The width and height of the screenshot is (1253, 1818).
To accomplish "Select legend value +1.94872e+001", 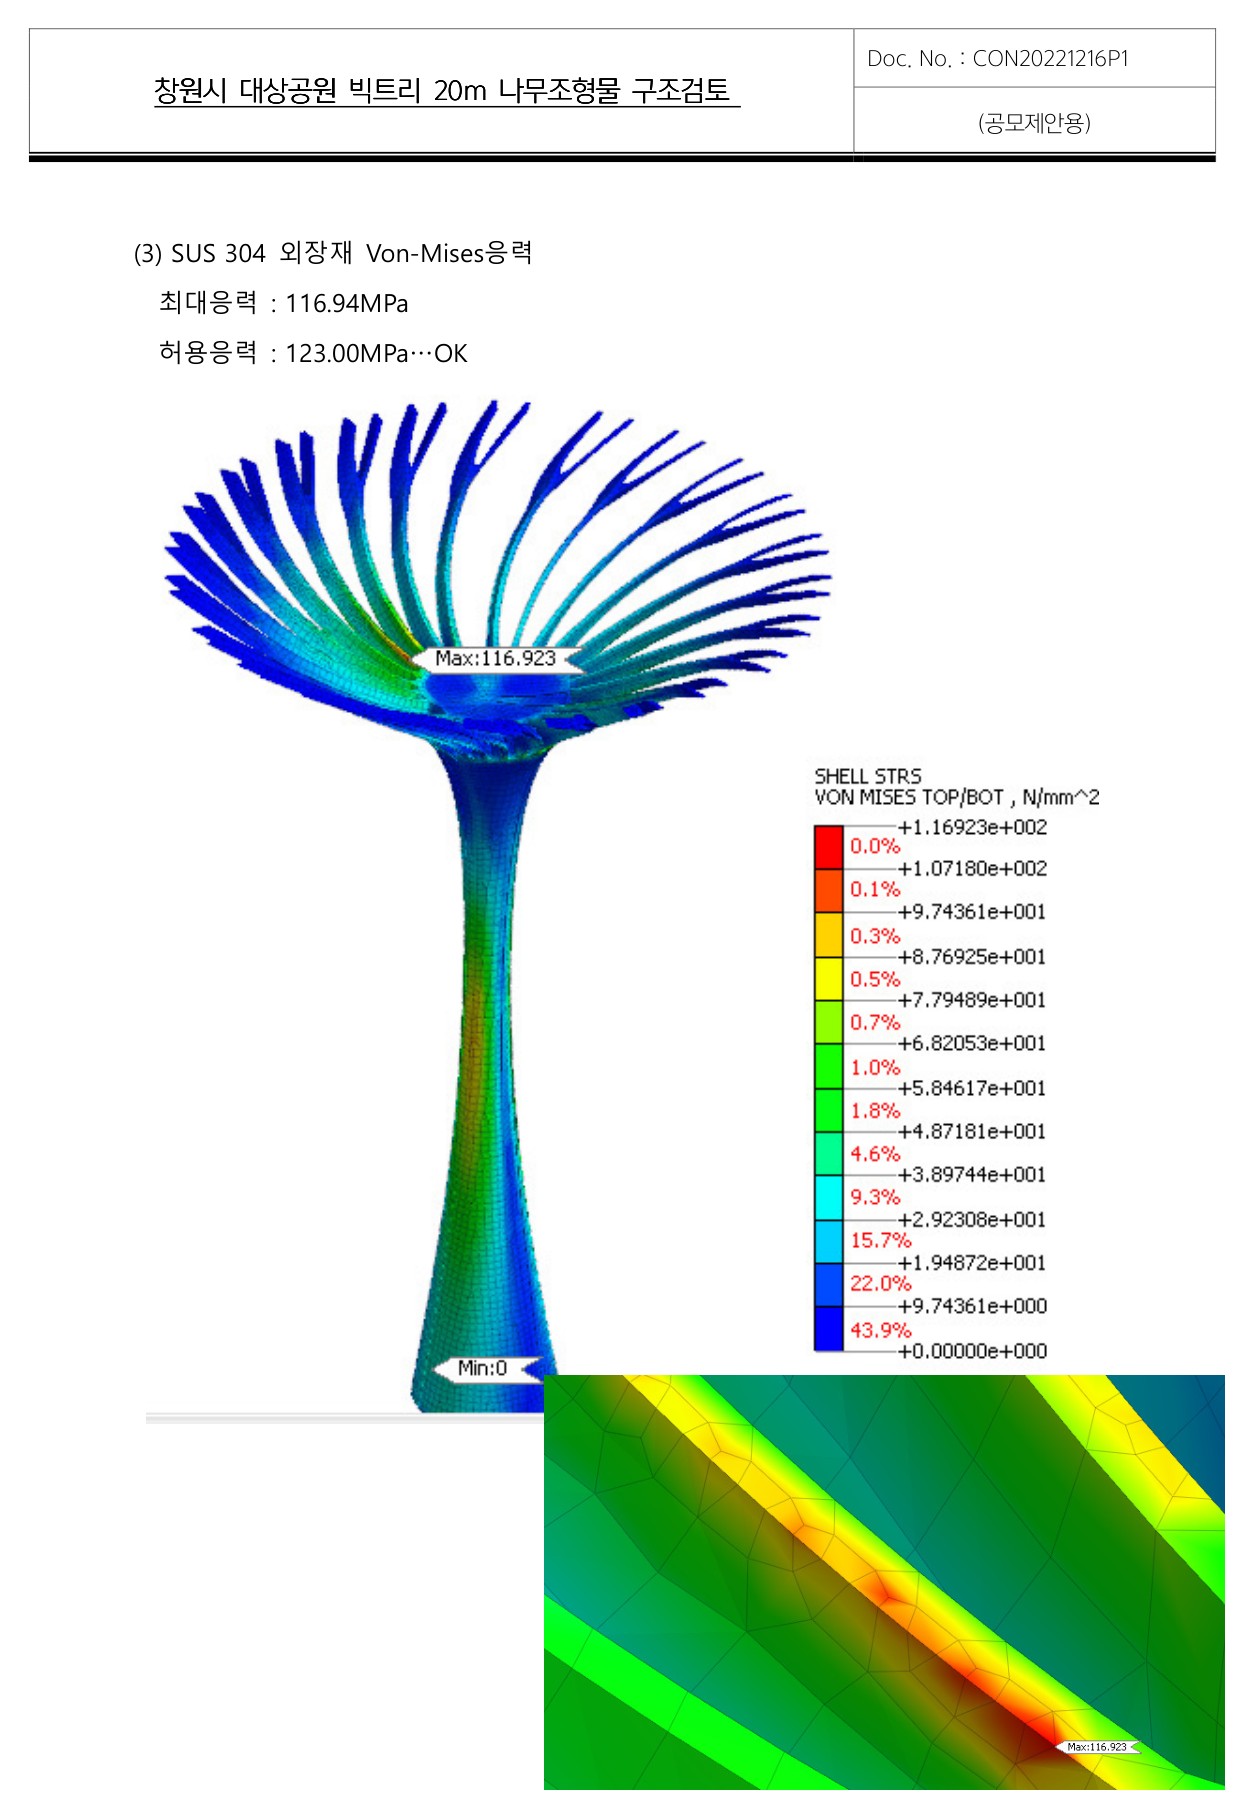I will [972, 1263].
